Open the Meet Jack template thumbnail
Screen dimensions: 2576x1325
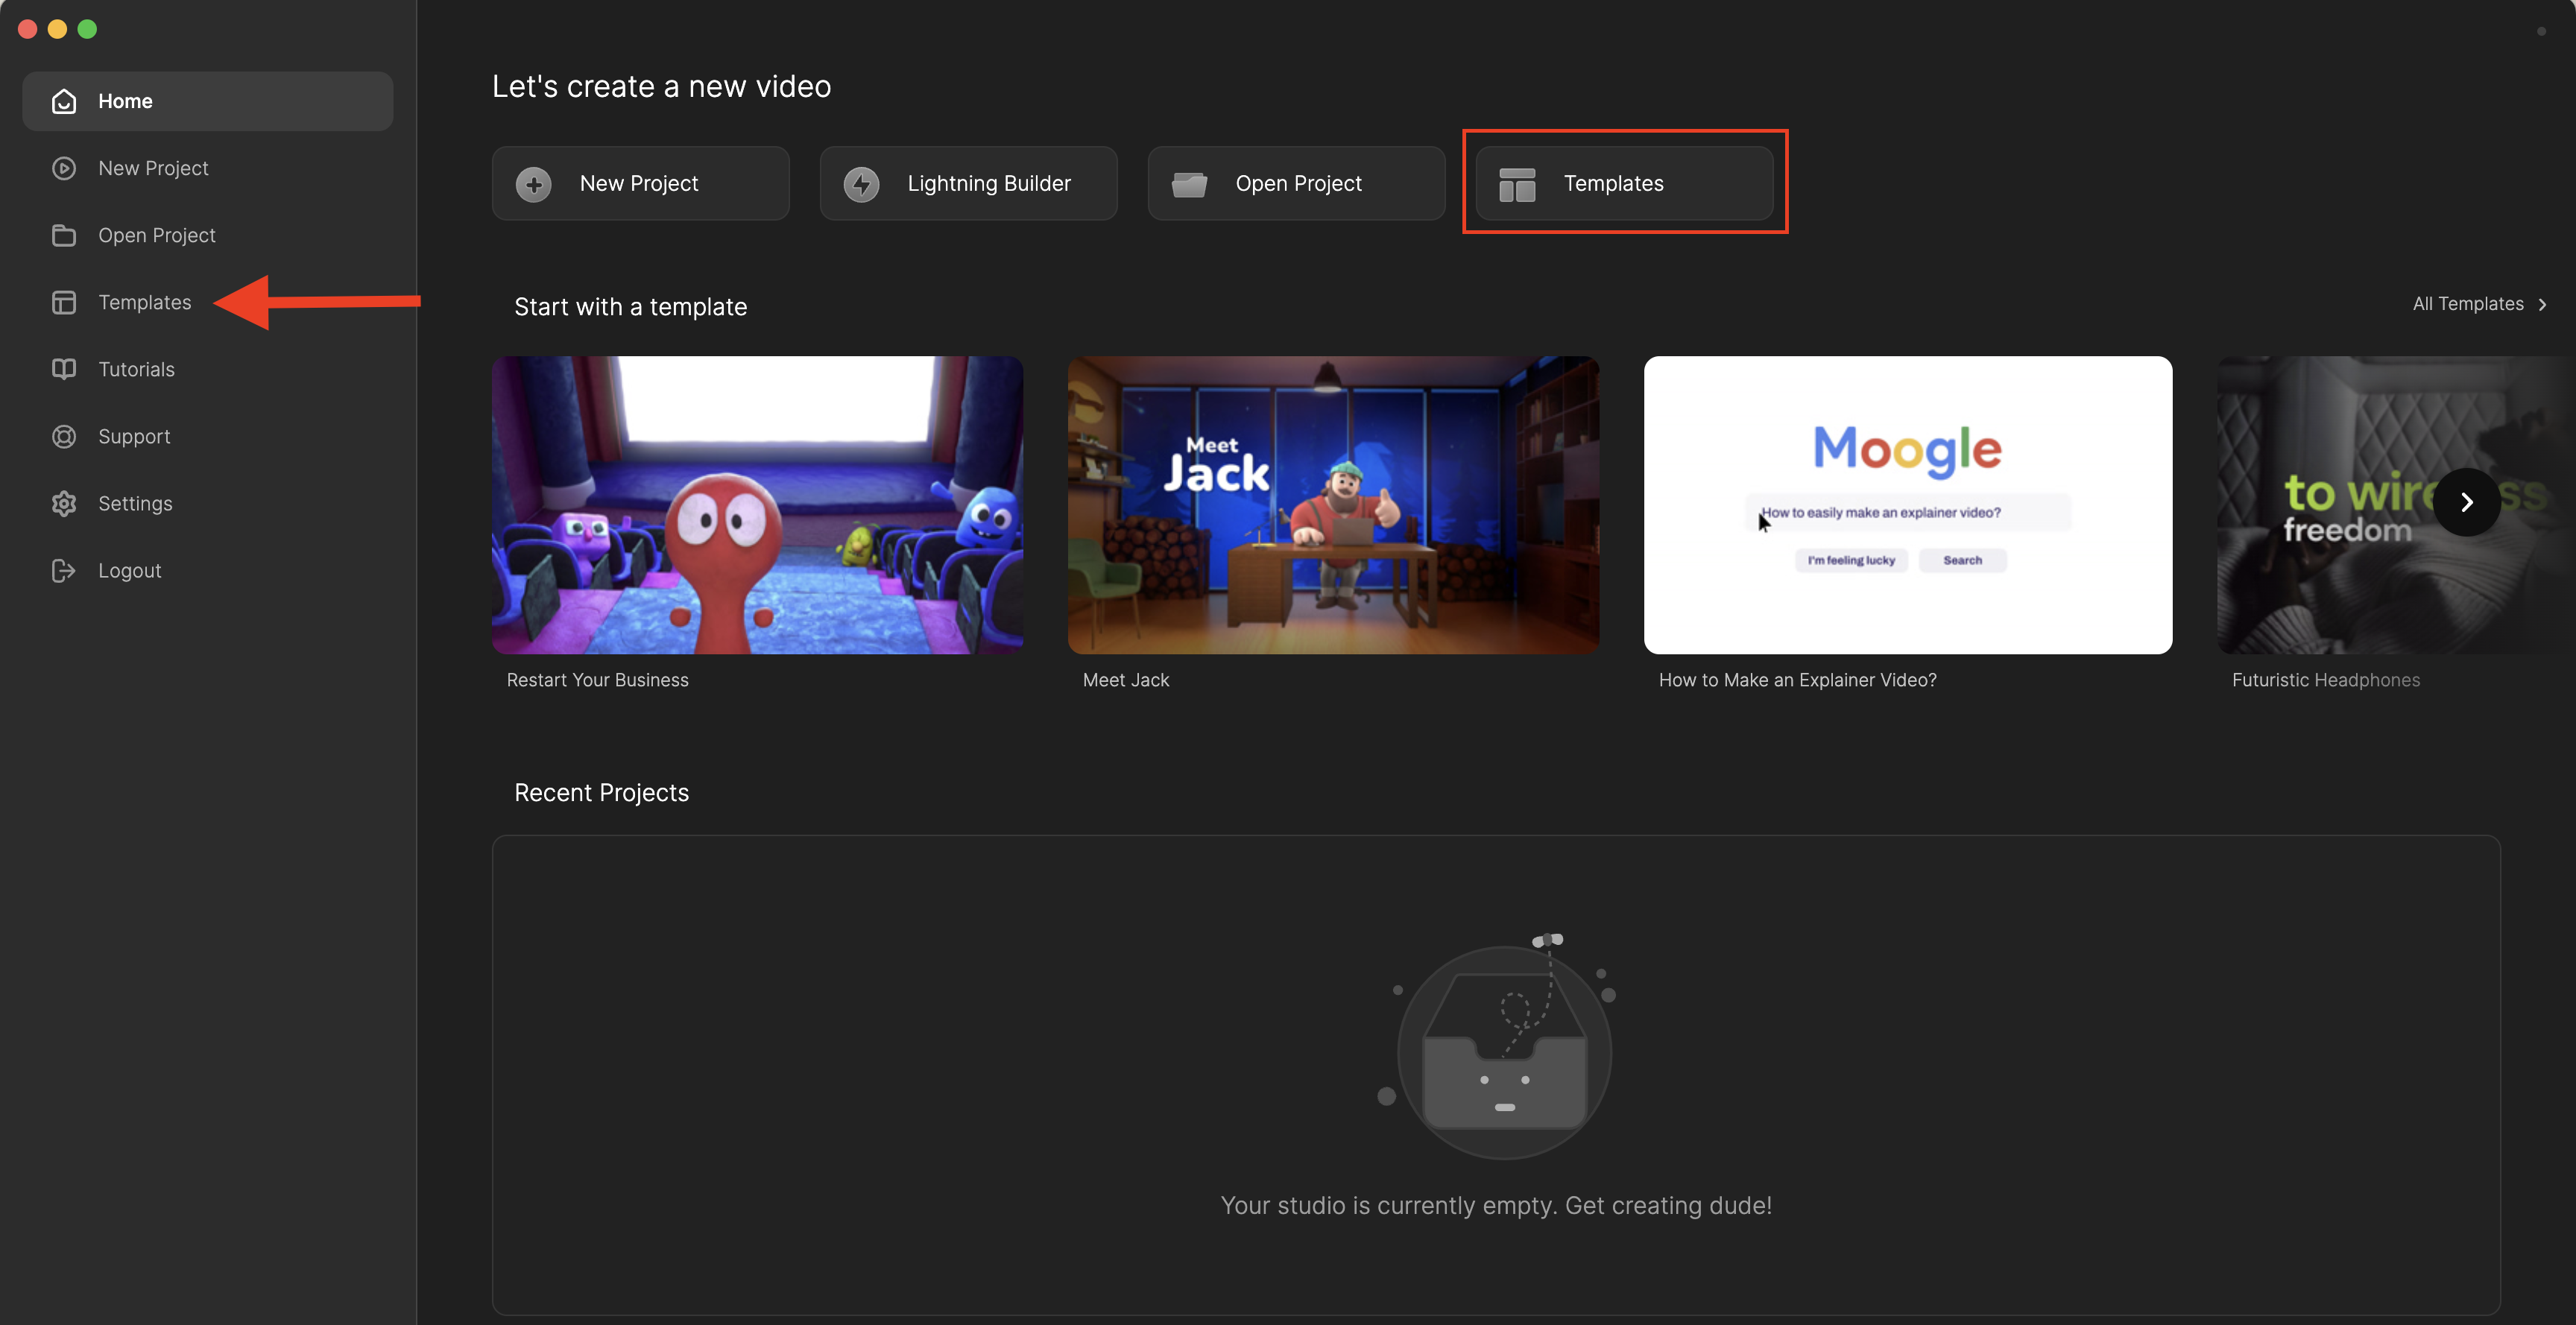point(1334,505)
